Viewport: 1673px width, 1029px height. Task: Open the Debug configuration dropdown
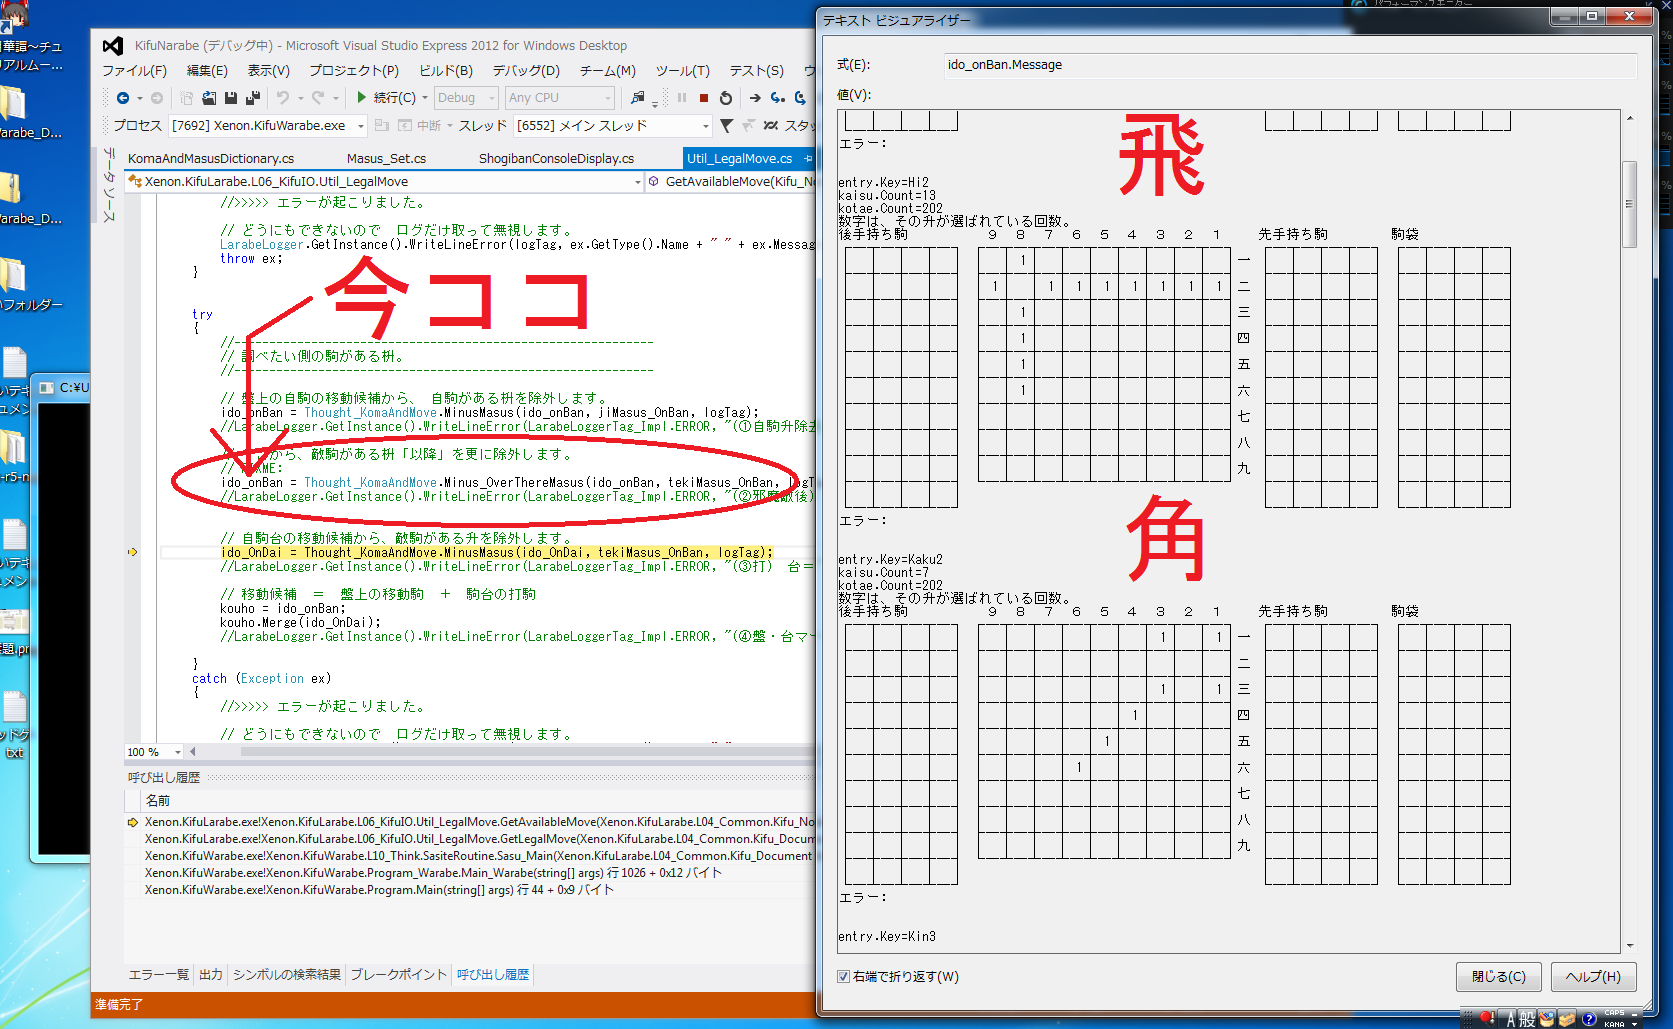(x=466, y=98)
